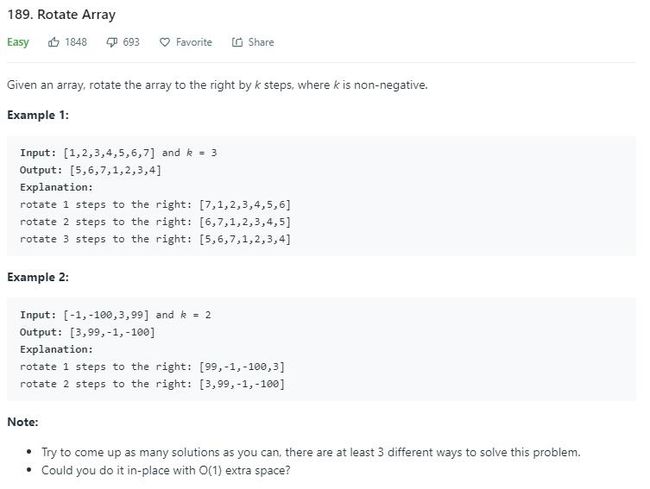
Task: Add problem via Favorite label
Action: point(194,42)
